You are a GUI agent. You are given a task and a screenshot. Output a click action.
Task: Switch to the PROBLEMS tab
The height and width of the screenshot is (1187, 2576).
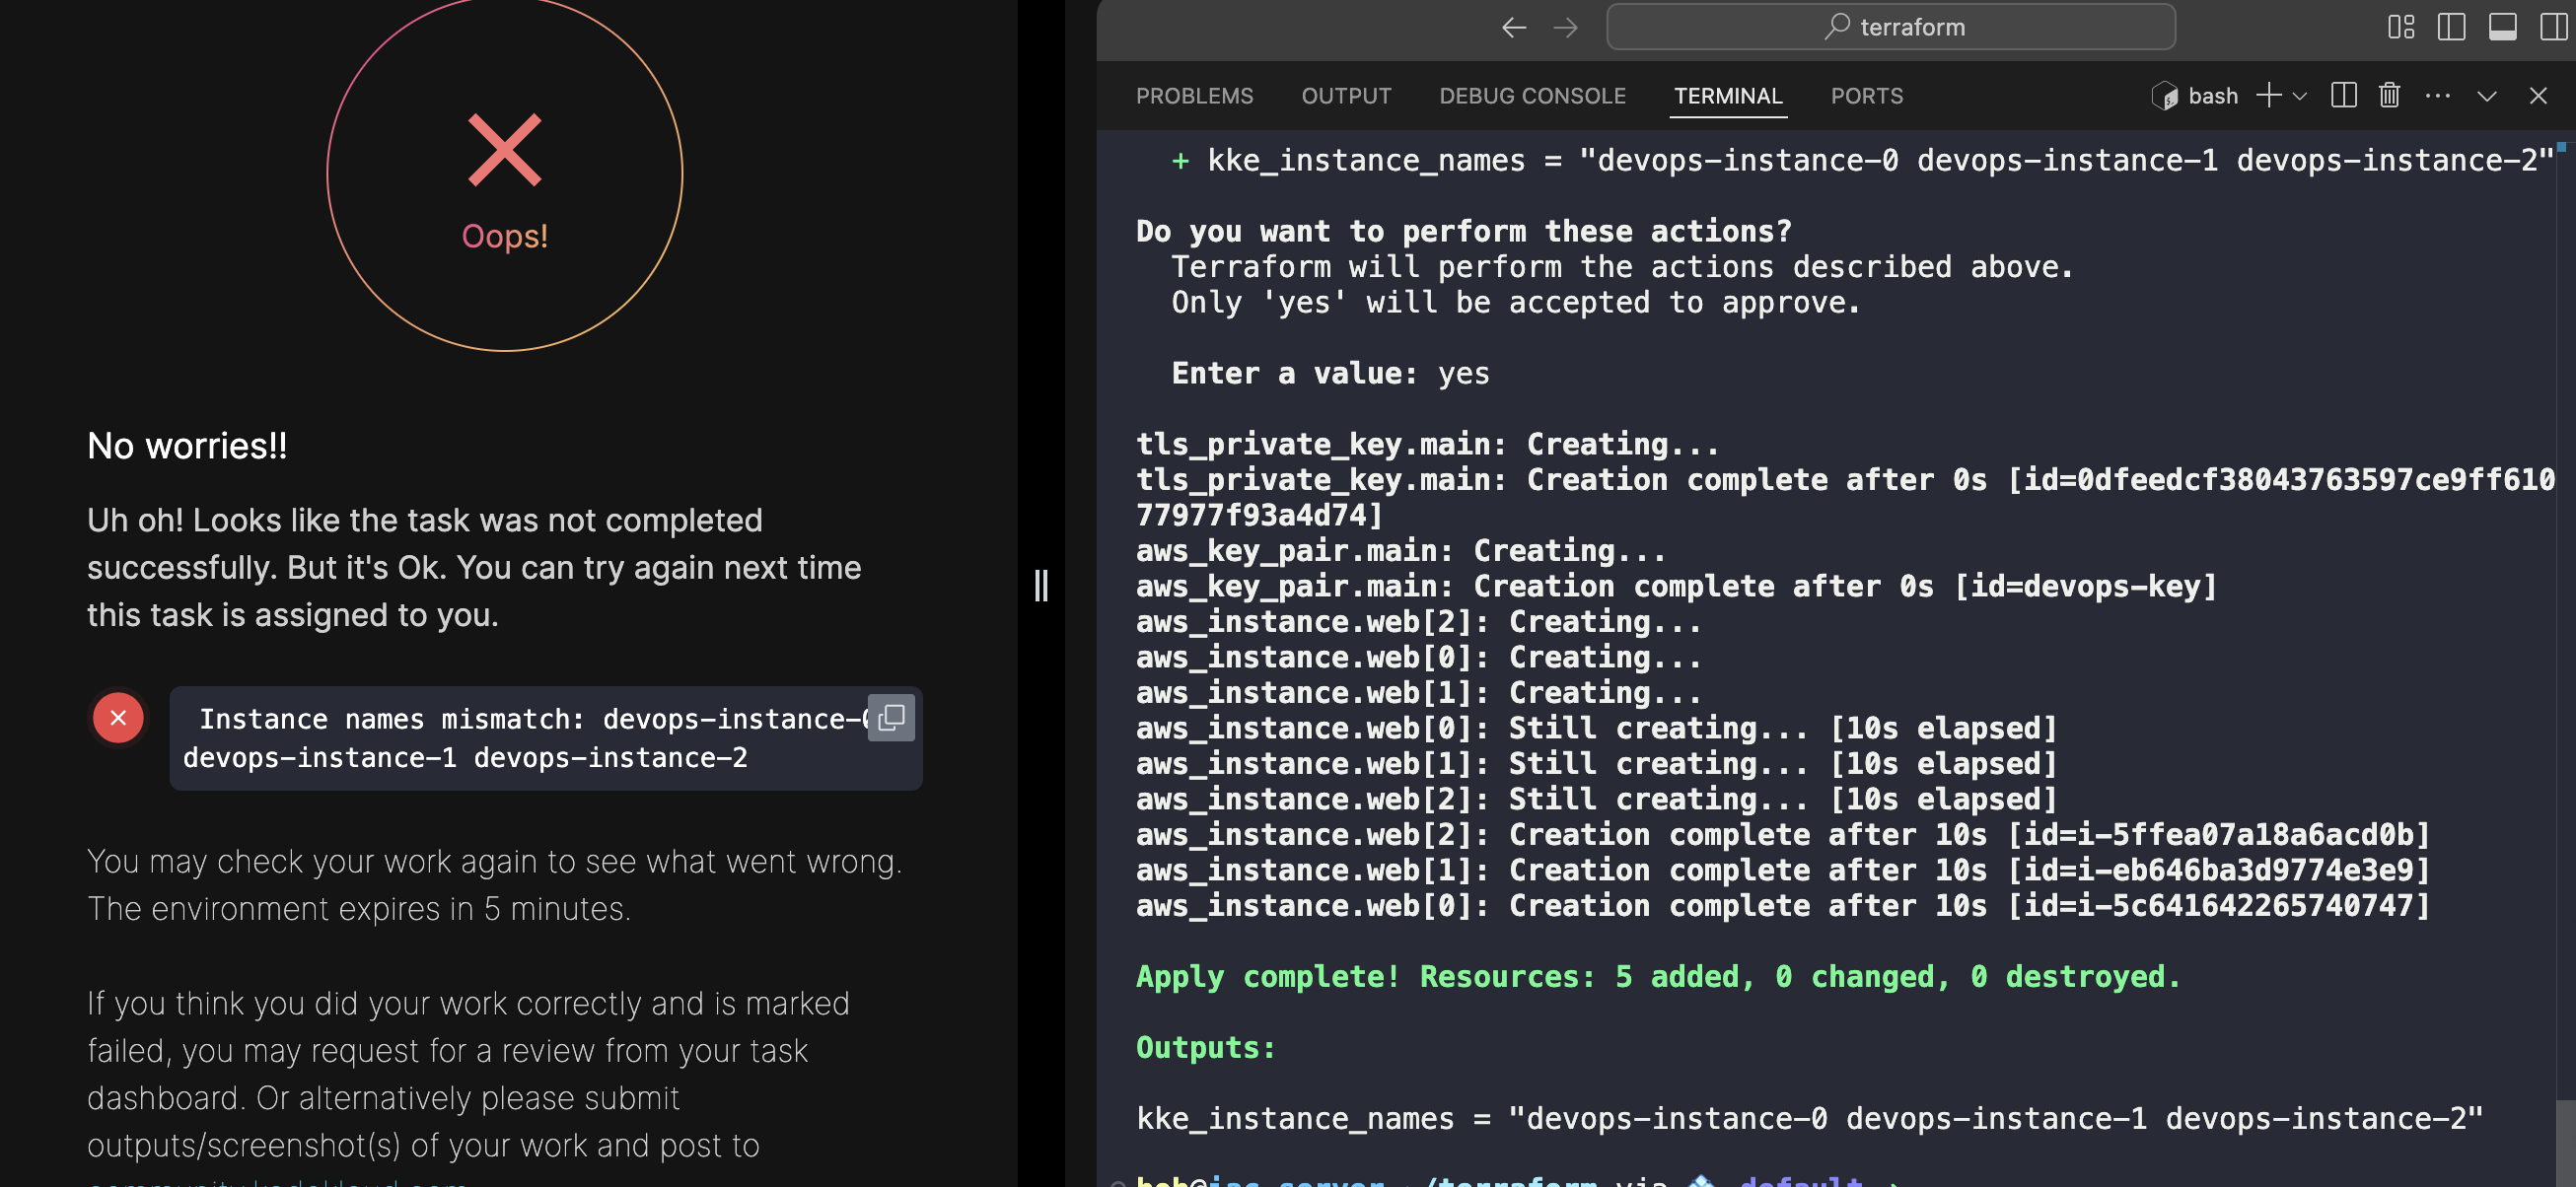(1194, 96)
